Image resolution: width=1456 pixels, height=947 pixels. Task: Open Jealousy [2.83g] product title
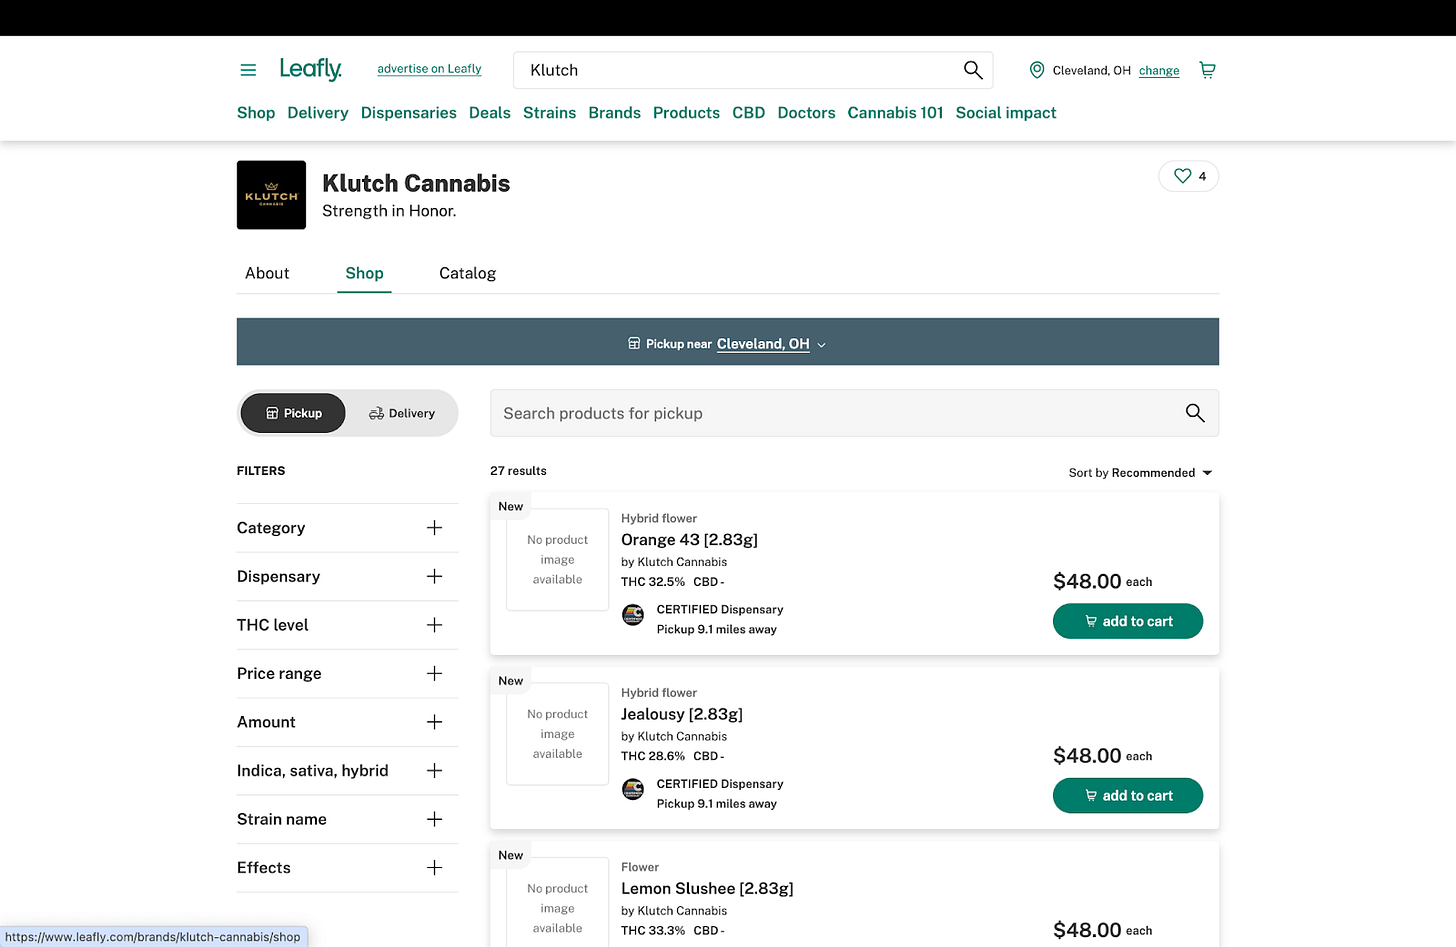(x=682, y=714)
